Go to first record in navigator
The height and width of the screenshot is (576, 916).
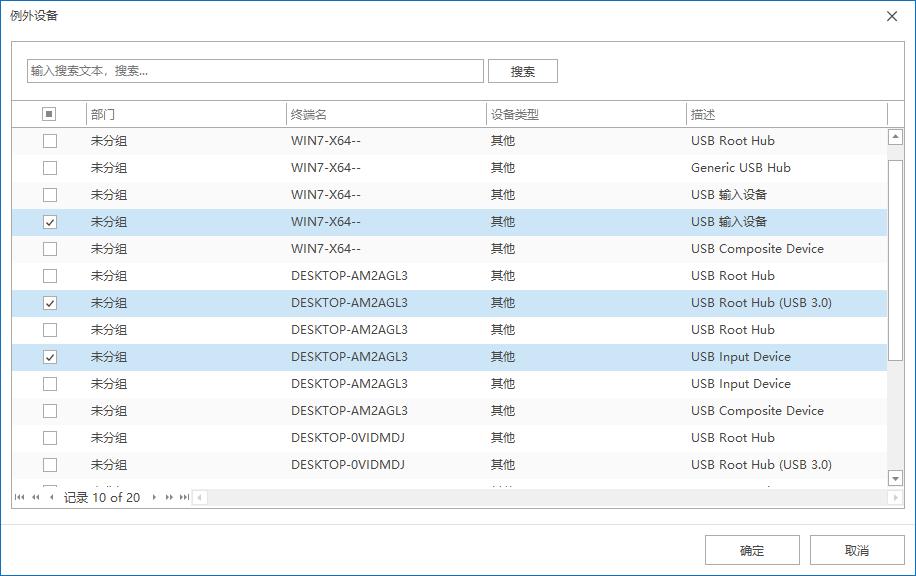[20, 497]
